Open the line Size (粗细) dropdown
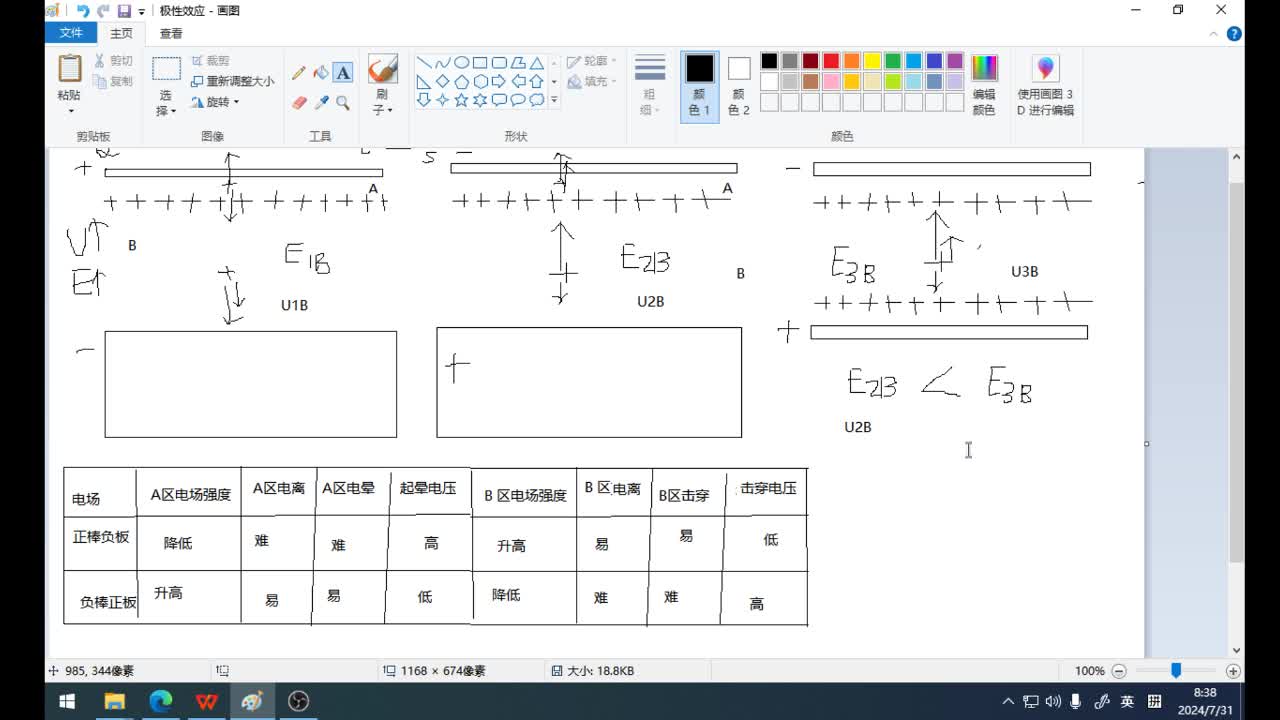 [649, 102]
